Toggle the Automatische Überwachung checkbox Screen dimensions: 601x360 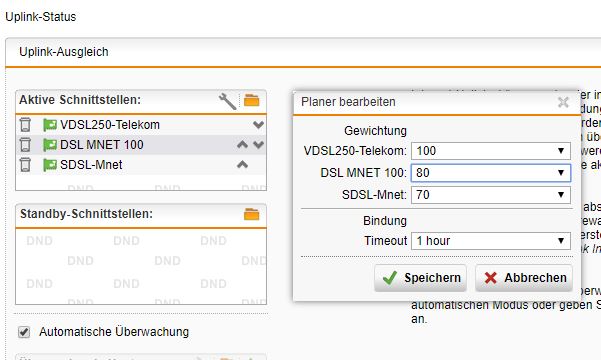[24, 332]
